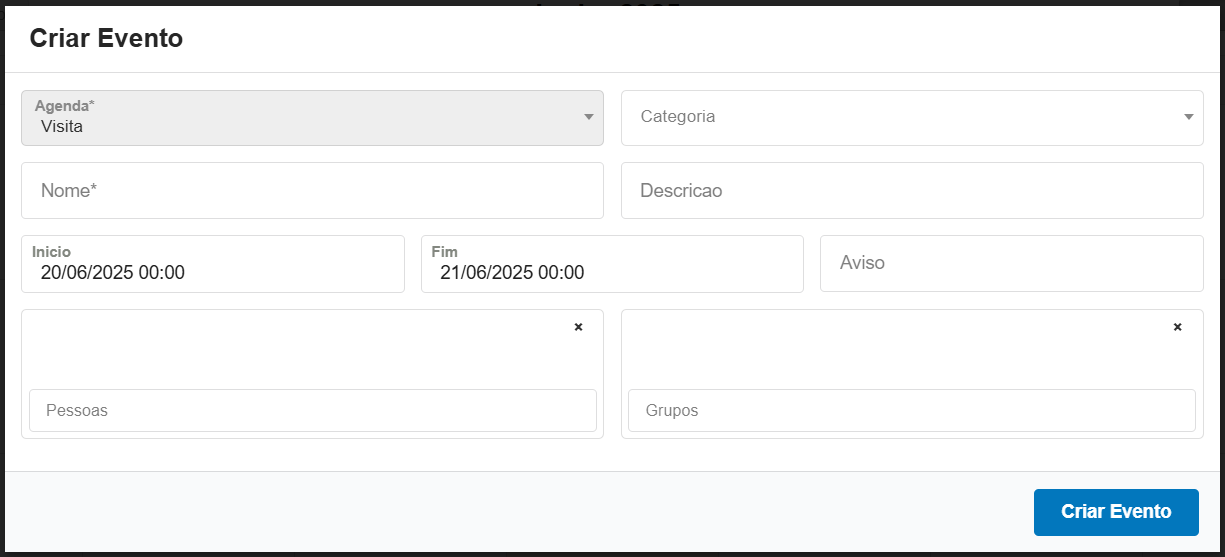The width and height of the screenshot is (1225, 557).
Task: Click the Fim date 21/06/2025 00:00
Action: tap(512, 273)
